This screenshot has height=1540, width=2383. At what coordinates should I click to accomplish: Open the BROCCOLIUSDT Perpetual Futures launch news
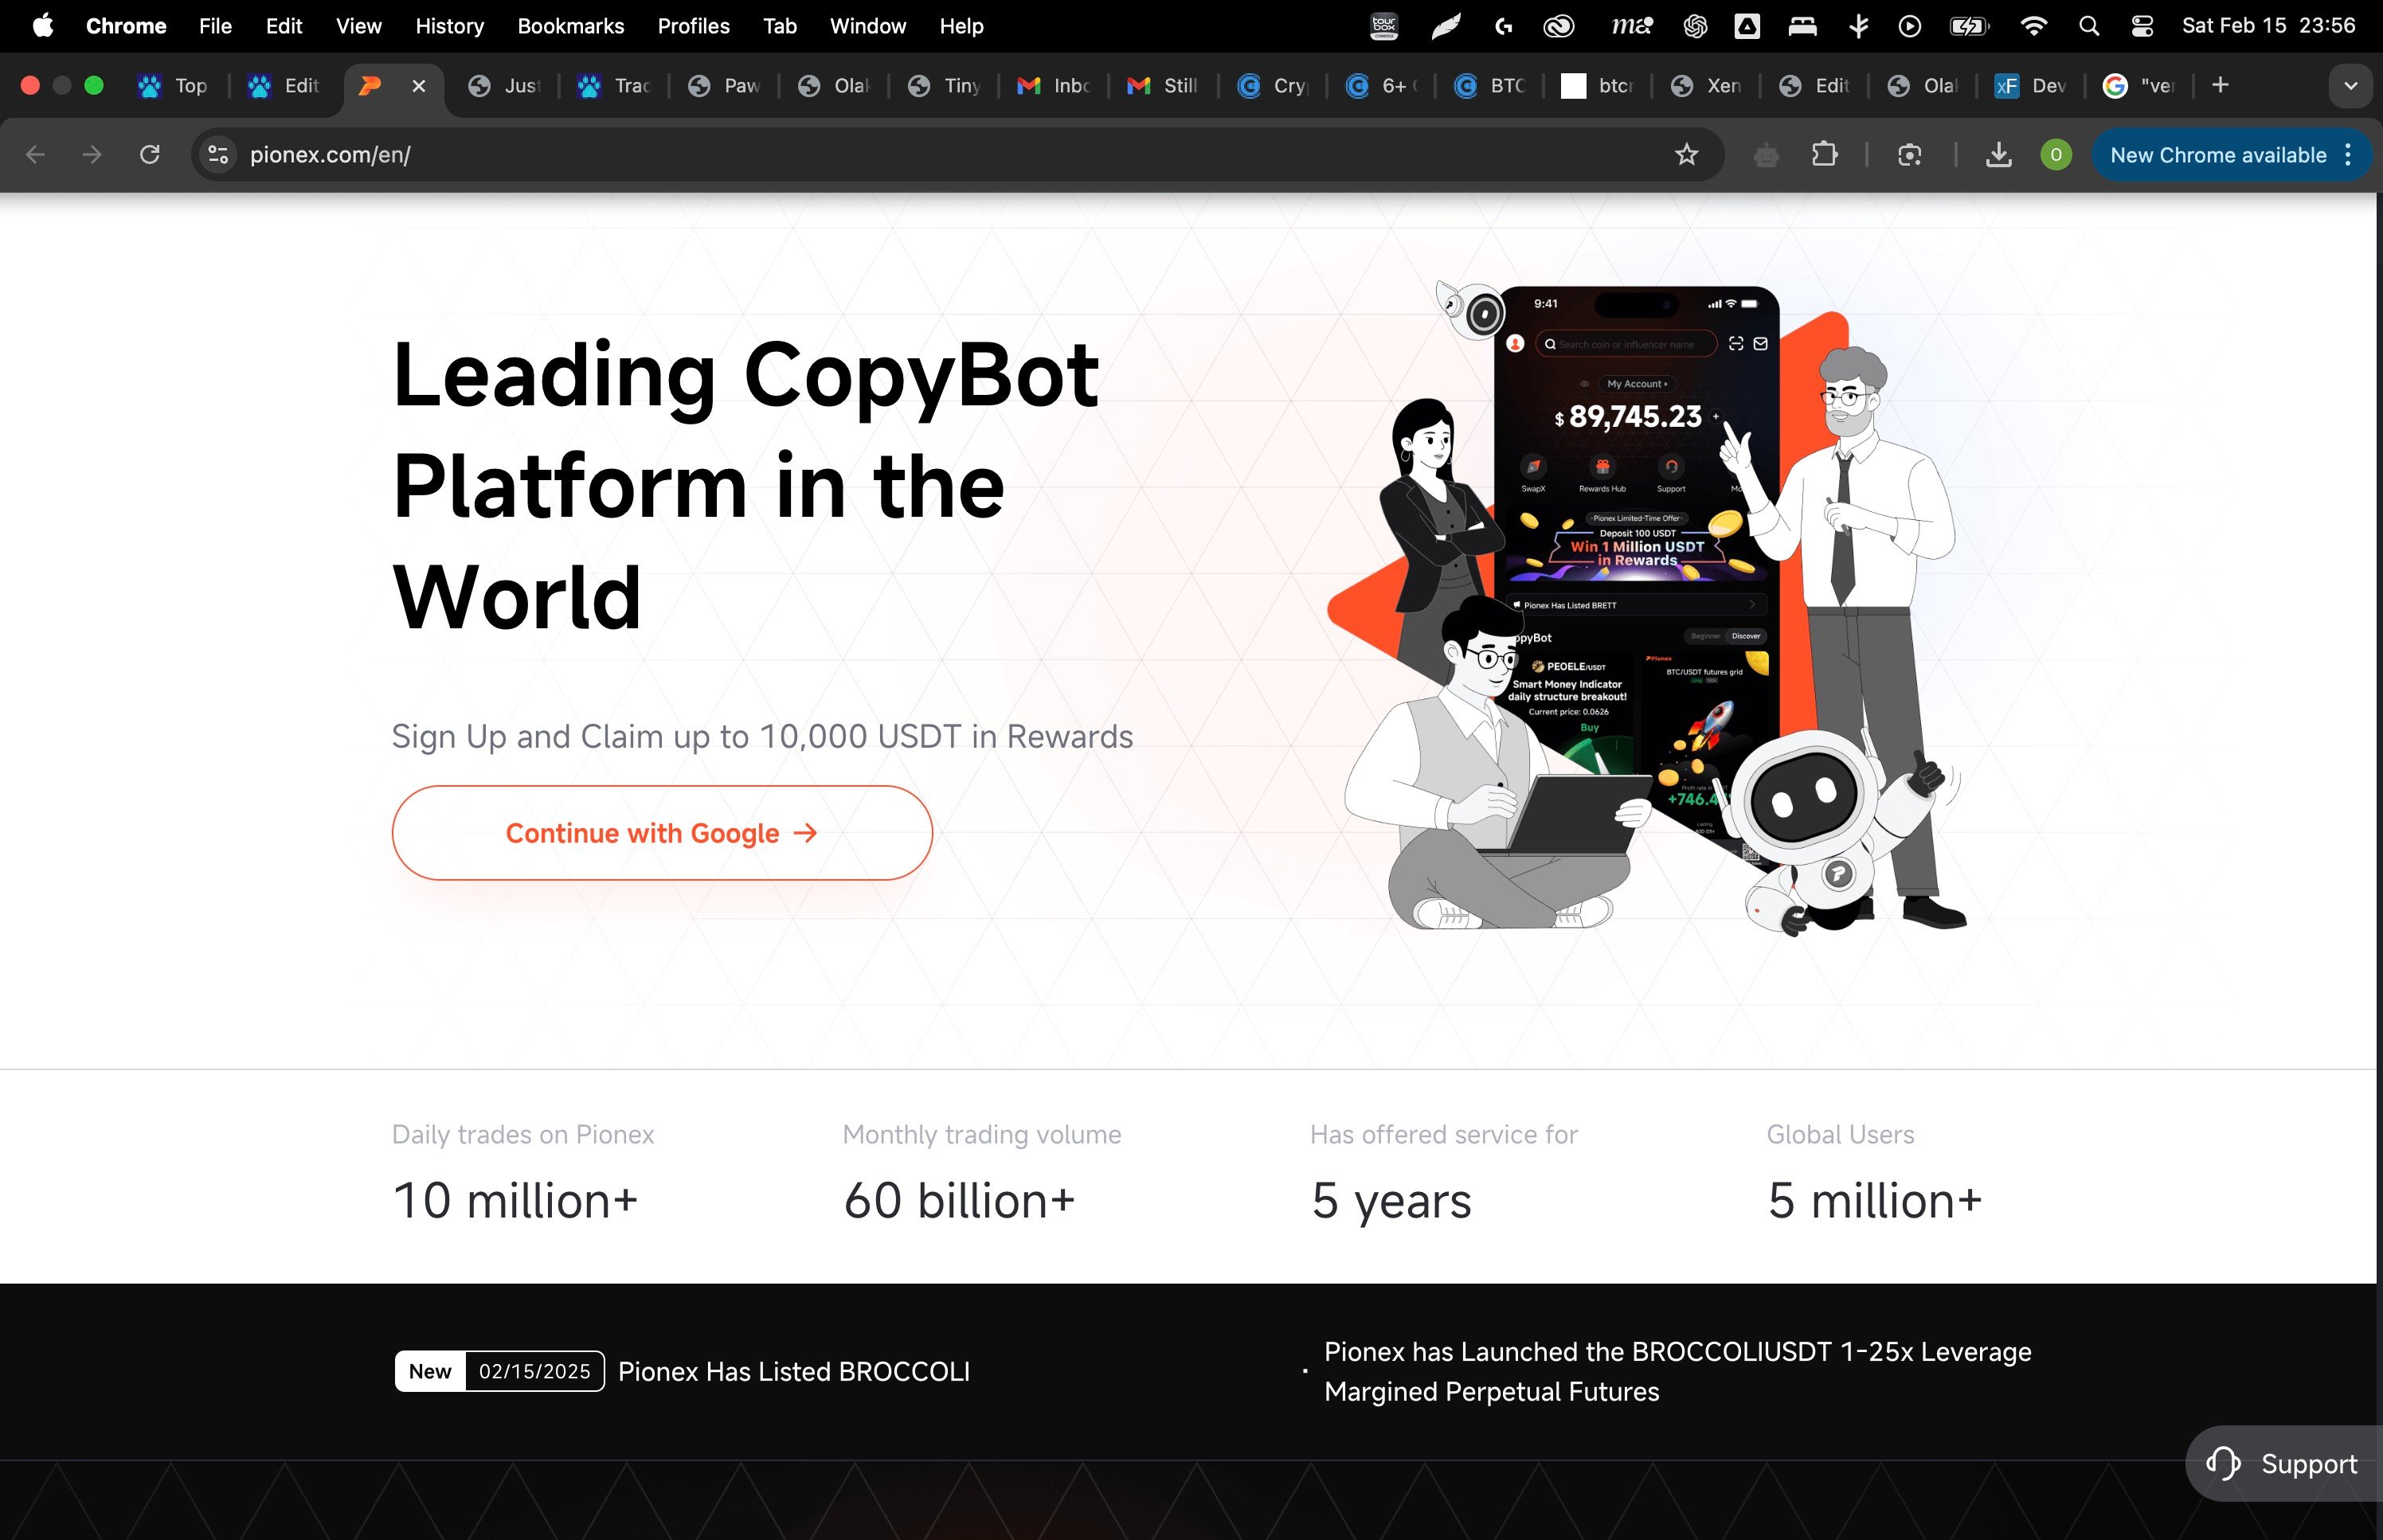coord(1677,1371)
